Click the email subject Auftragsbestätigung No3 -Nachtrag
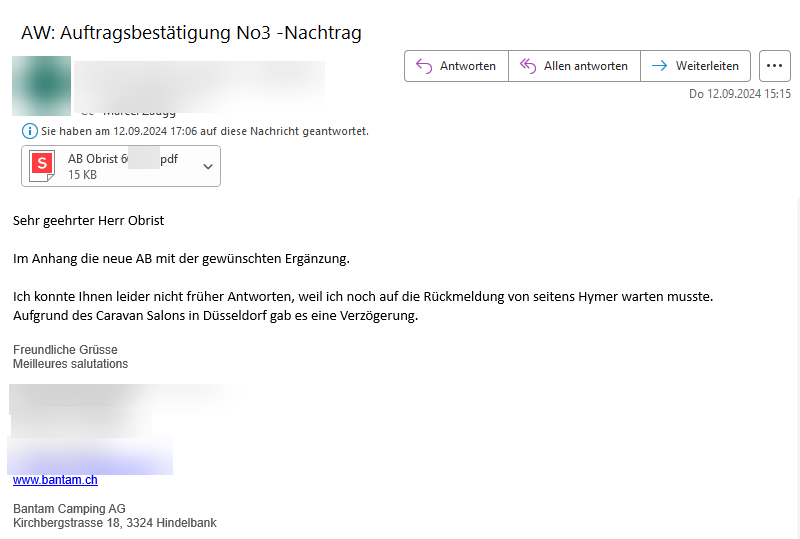800x539 pixels. tap(191, 33)
